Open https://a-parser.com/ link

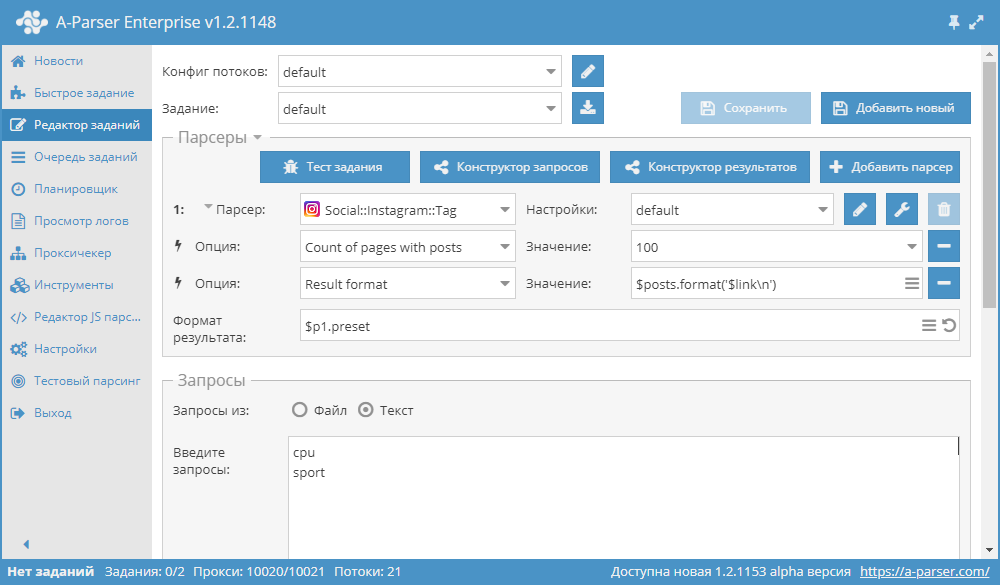[924, 572]
